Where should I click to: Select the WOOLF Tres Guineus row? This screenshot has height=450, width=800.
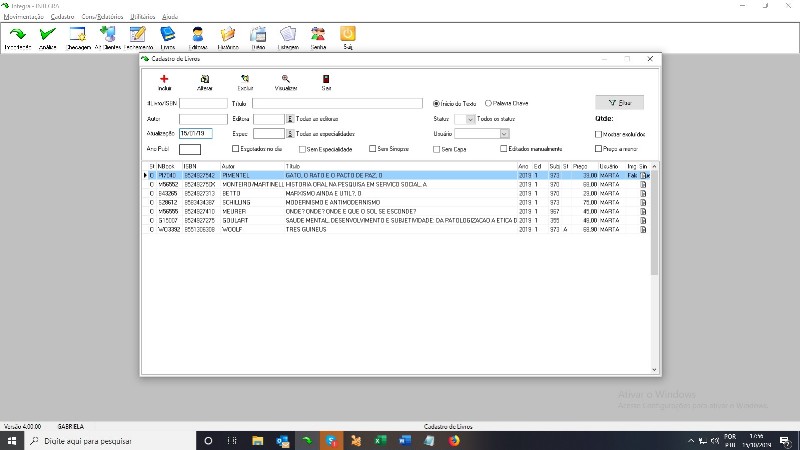[300, 230]
